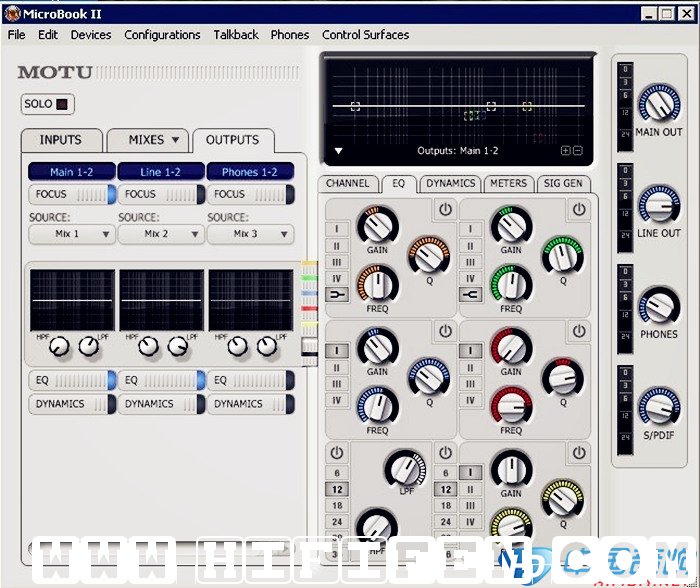The width and height of the screenshot is (700, 588).
Task: Select filter type II in yellow band
Action: [471, 489]
